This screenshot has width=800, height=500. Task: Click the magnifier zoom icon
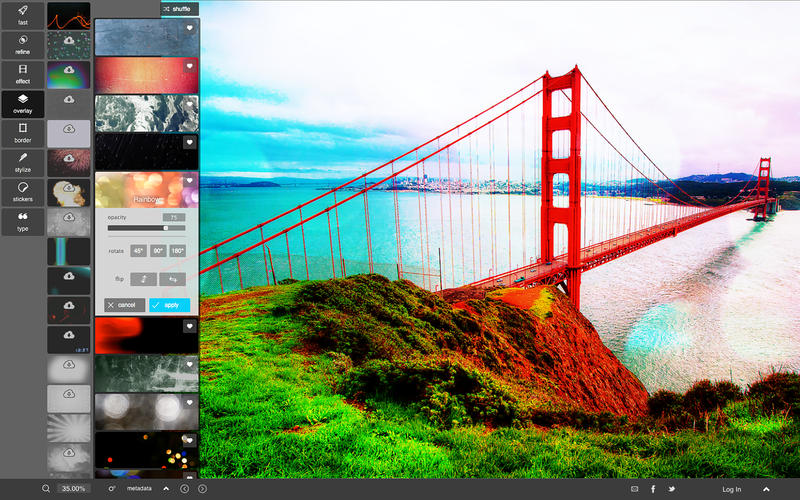46,489
